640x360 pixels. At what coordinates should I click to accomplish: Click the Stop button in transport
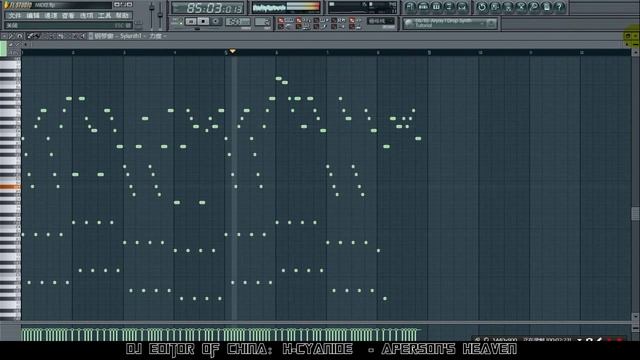click(x=203, y=21)
